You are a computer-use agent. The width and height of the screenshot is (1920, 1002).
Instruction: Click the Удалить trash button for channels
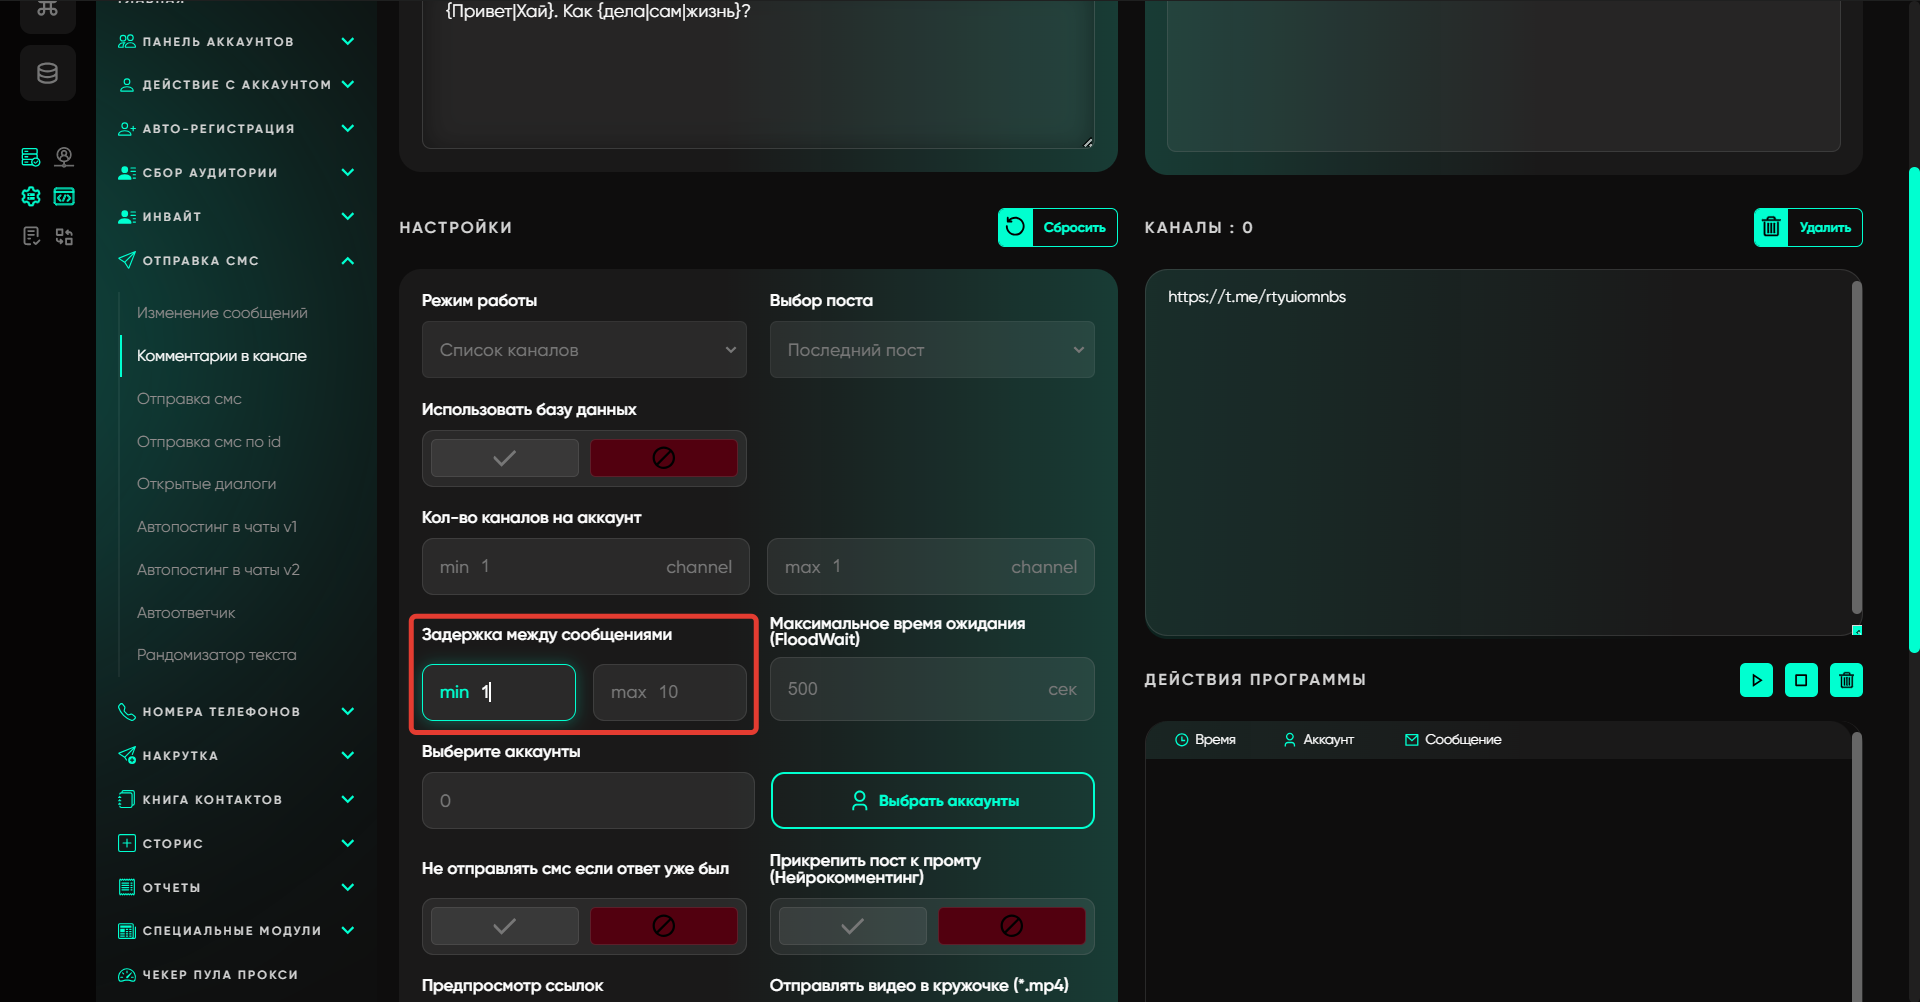(1807, 227)
